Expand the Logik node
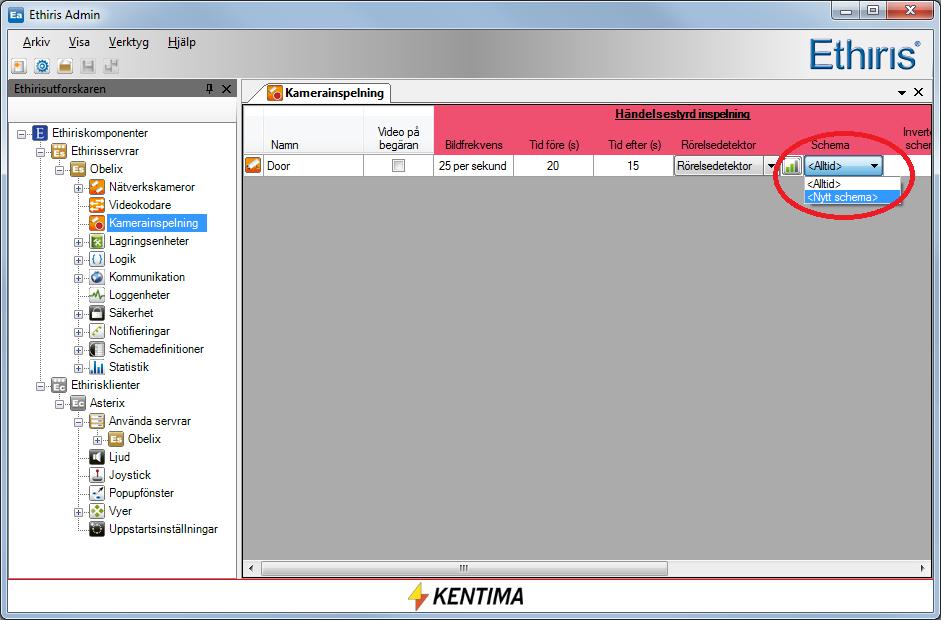 point(79,260)
